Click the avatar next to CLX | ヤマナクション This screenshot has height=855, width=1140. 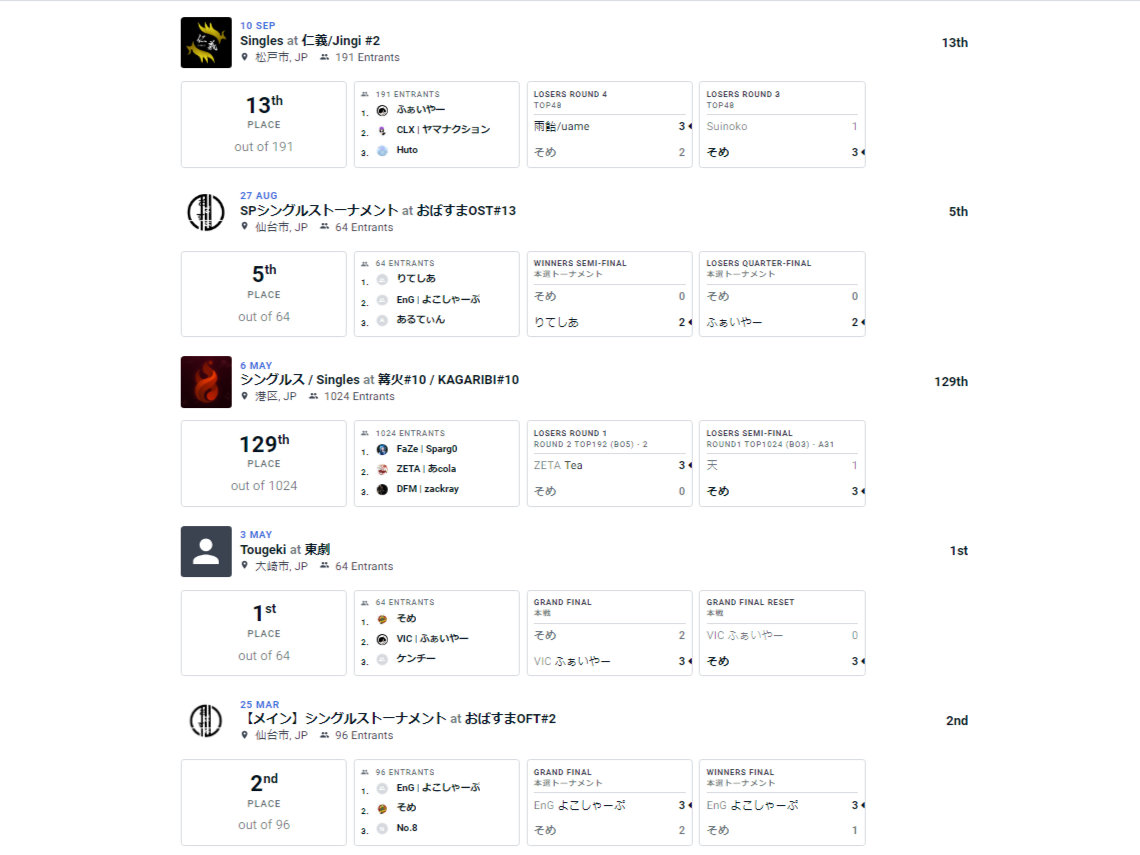point(382,130)
